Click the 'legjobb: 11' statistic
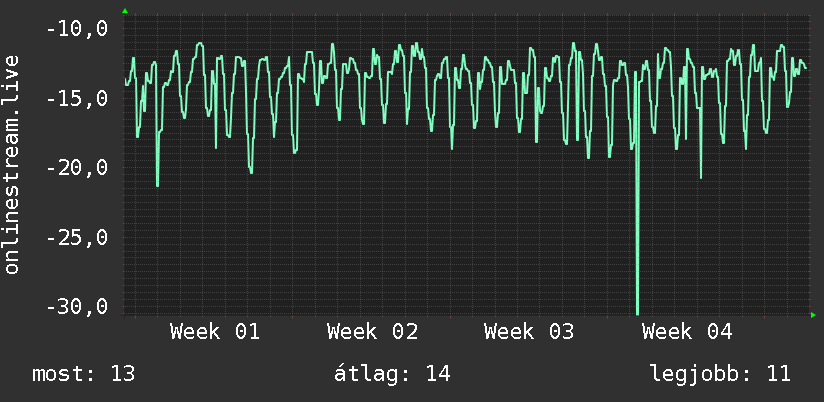Screen dimensions: 824x402 point(720,374)
